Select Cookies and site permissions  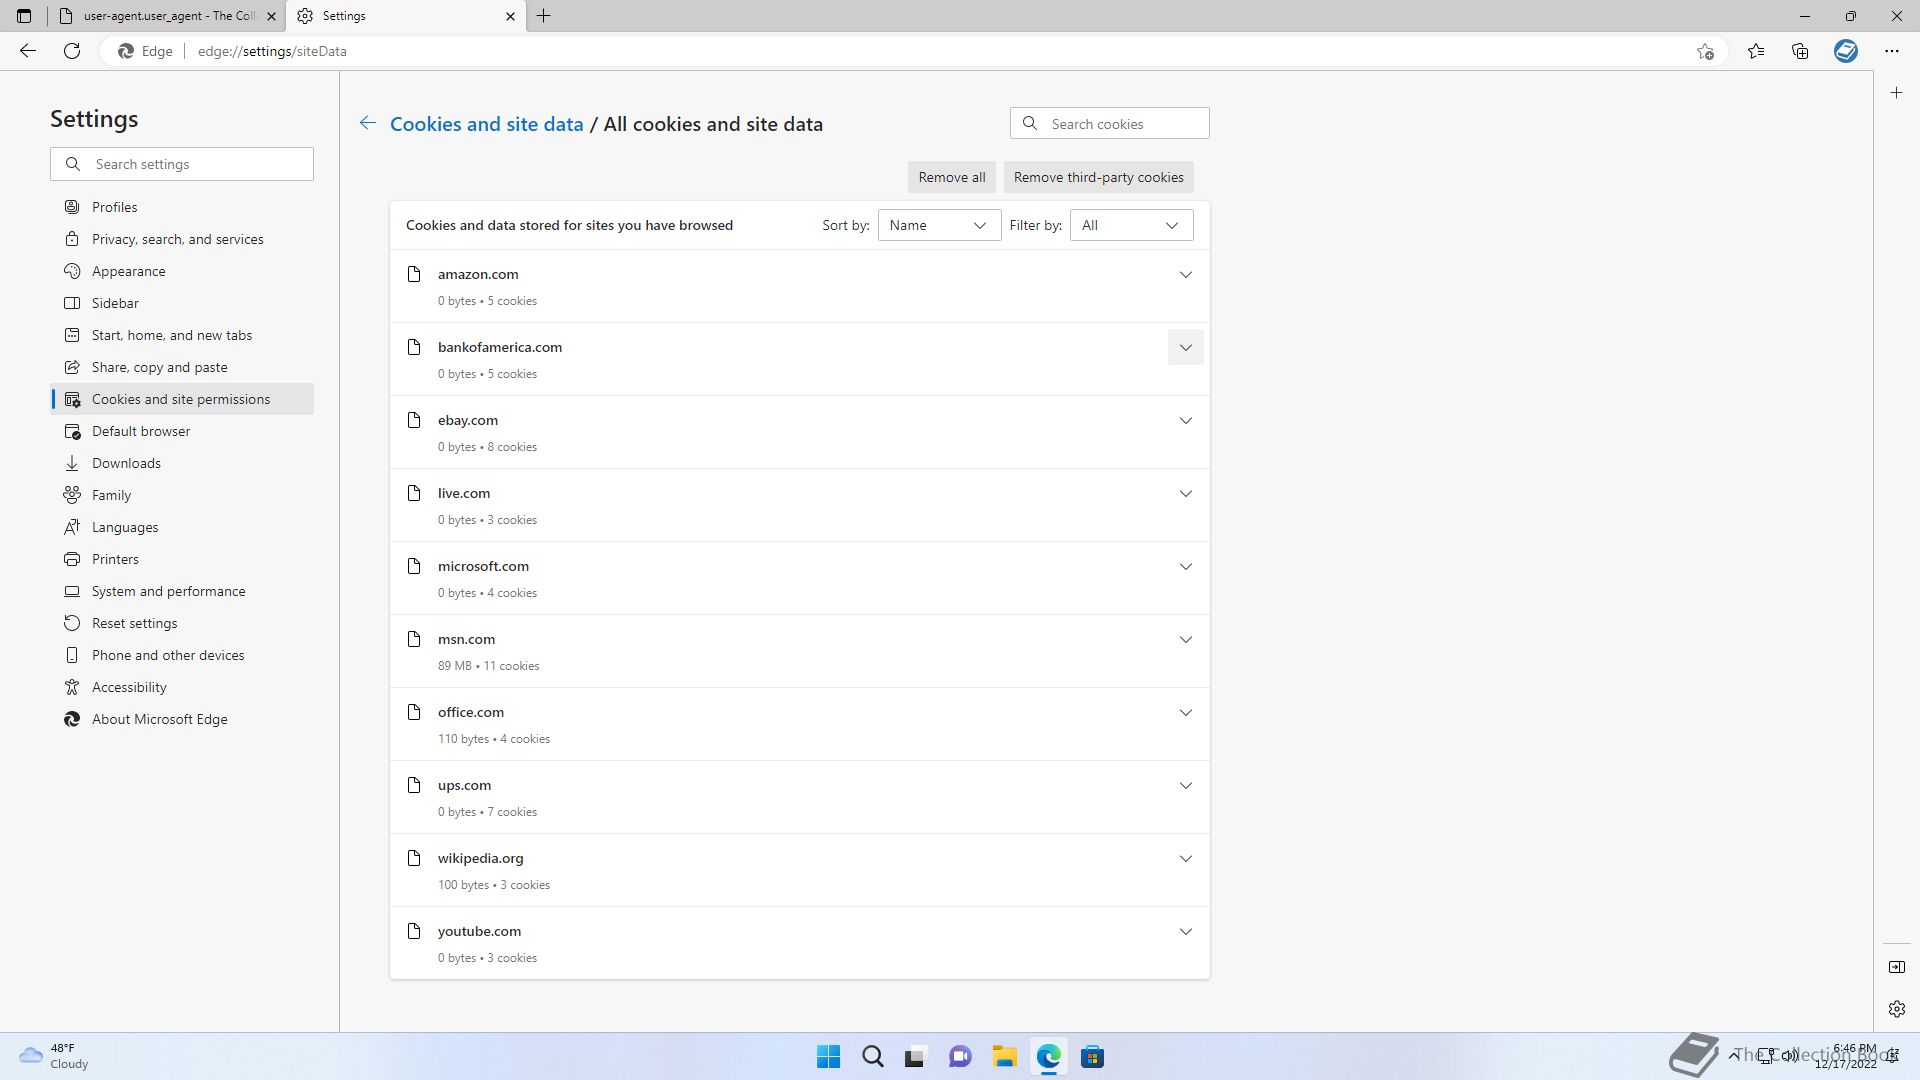pos(182,399)
